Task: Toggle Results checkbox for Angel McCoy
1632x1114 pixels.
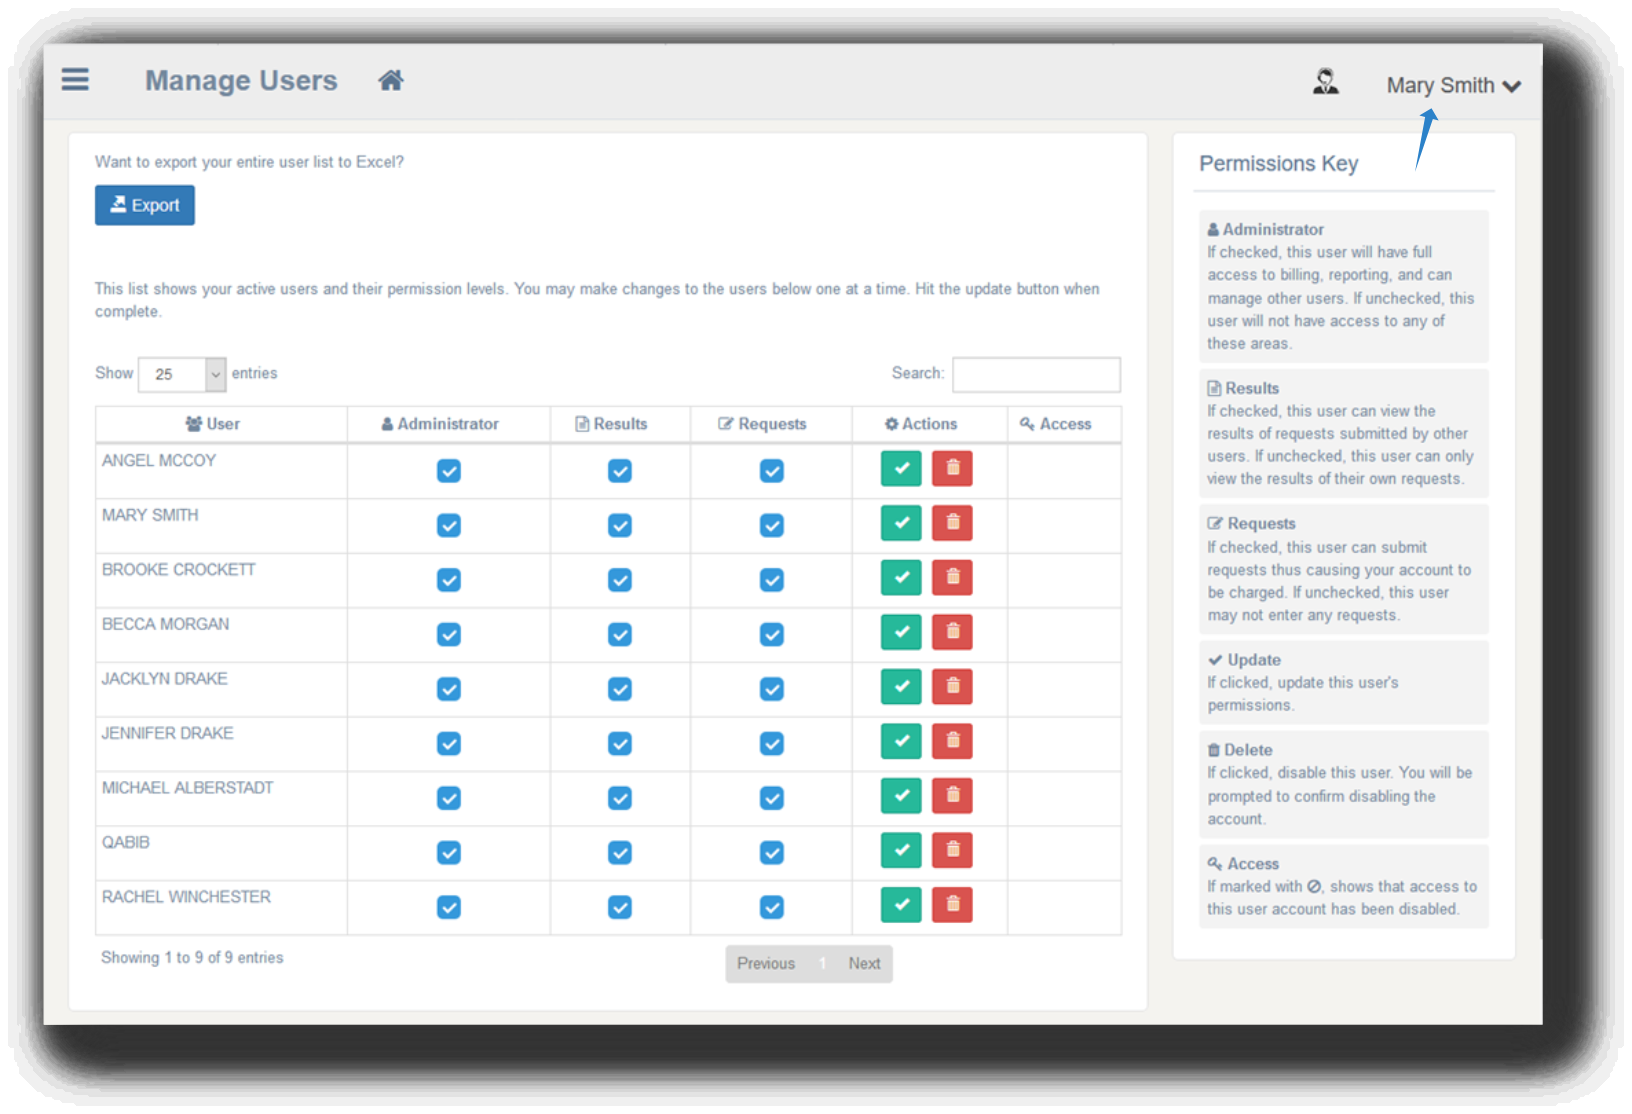Action: pyautogui.click(x=620, y=471)
